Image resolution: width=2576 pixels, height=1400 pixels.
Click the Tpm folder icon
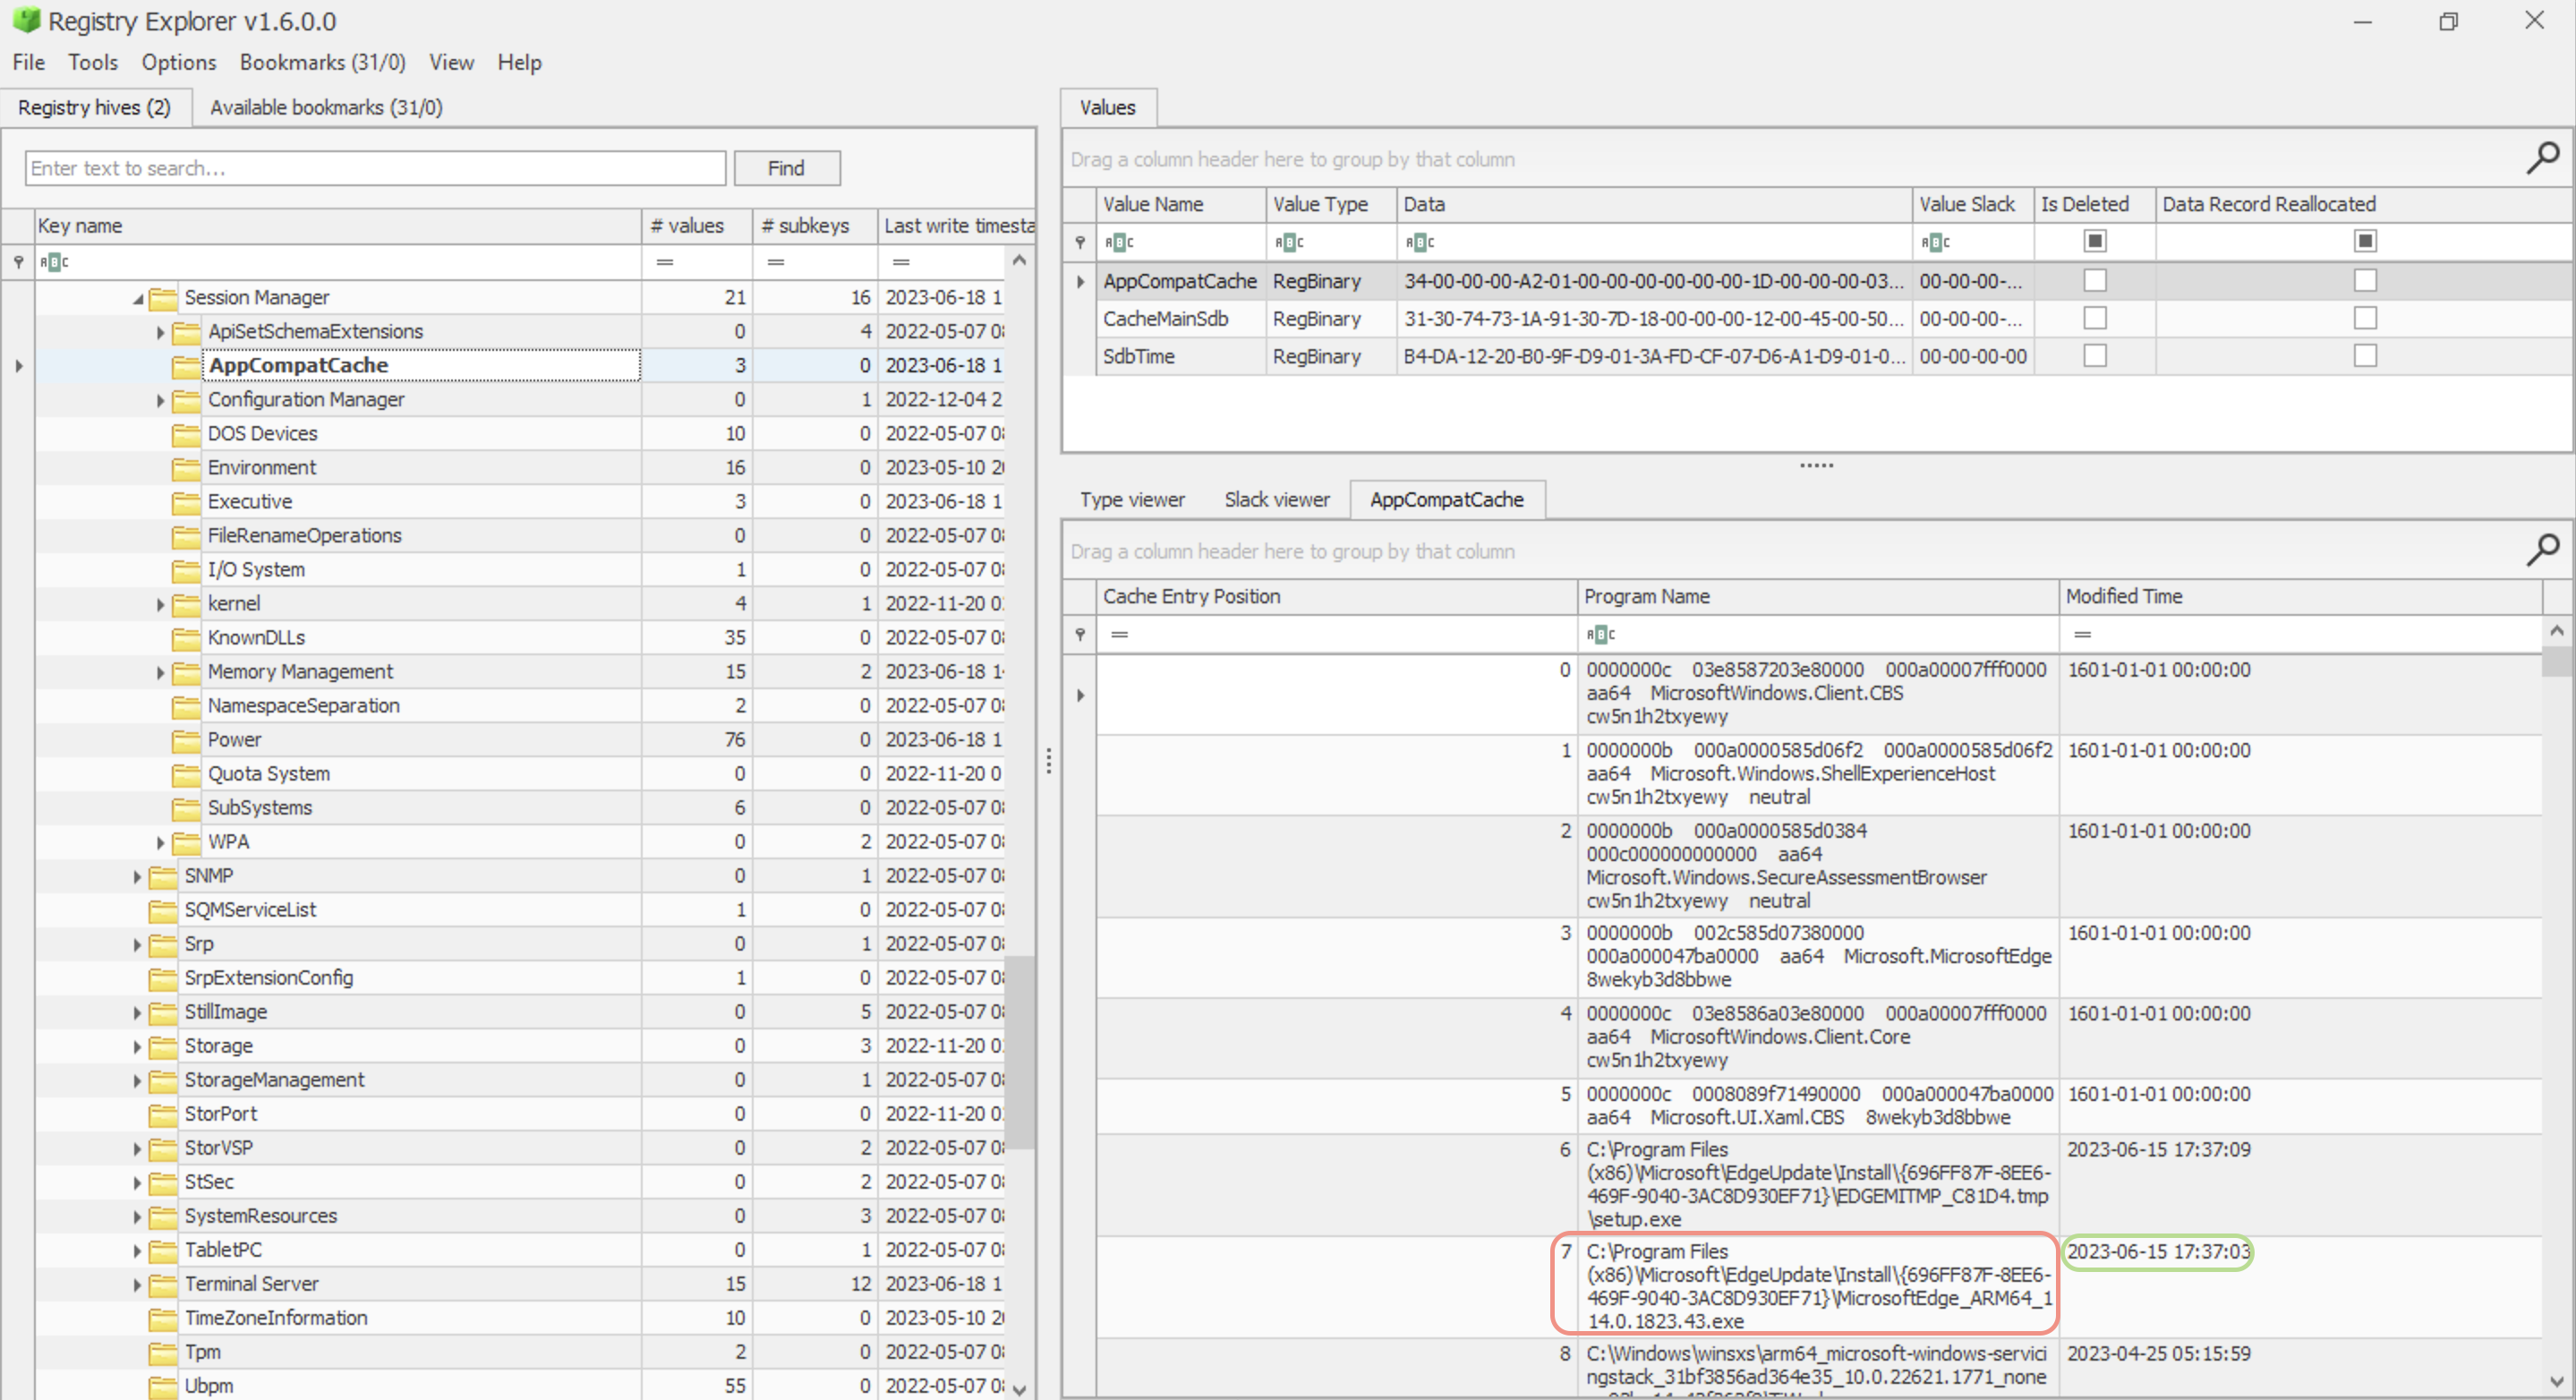pyautogui.click(x=163, y=1352)
